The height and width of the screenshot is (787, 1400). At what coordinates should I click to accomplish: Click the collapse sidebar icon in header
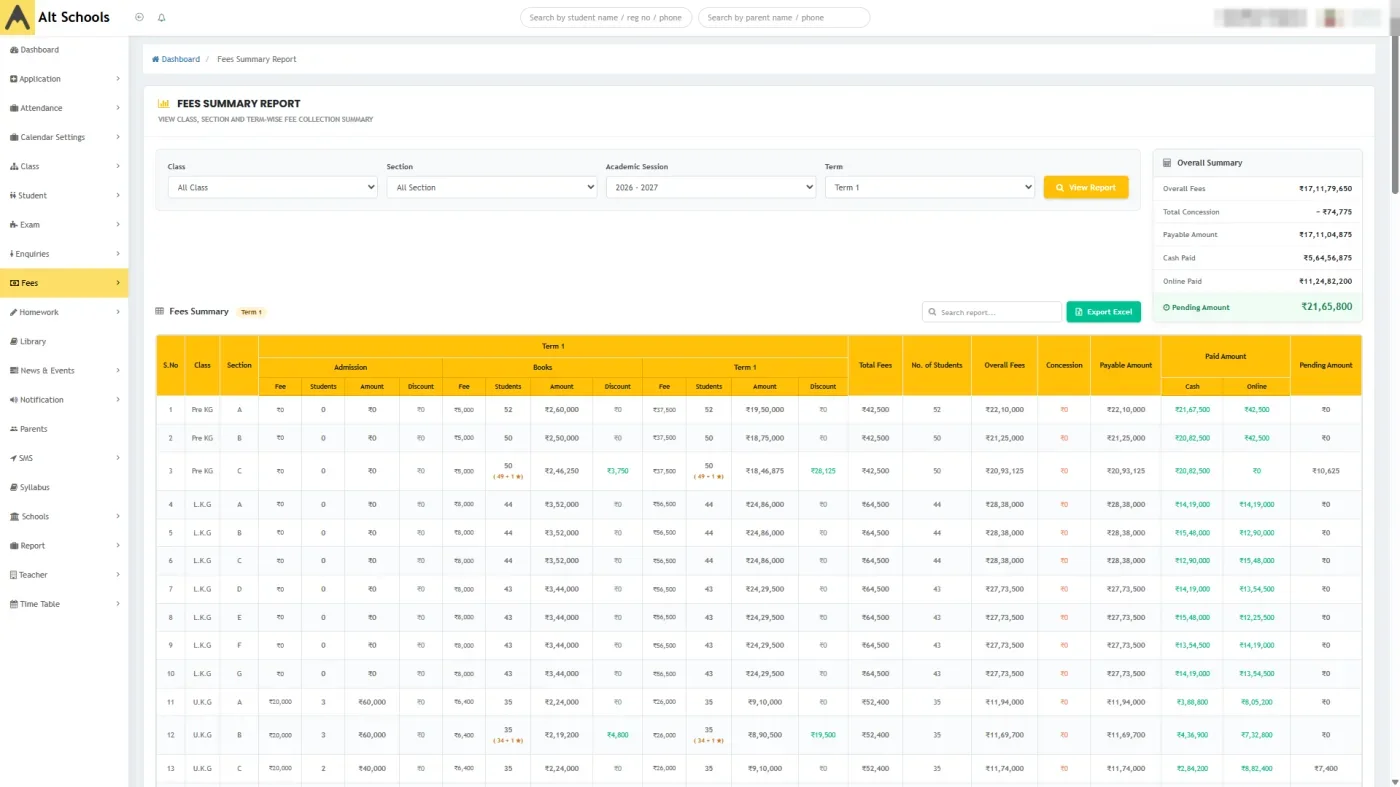[139, 17]
